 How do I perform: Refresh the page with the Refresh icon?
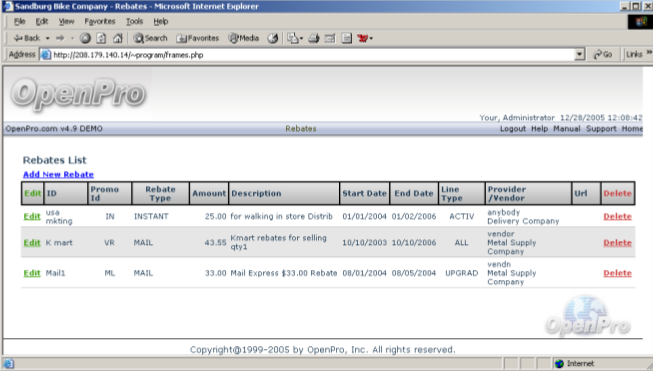click(101, 38)
